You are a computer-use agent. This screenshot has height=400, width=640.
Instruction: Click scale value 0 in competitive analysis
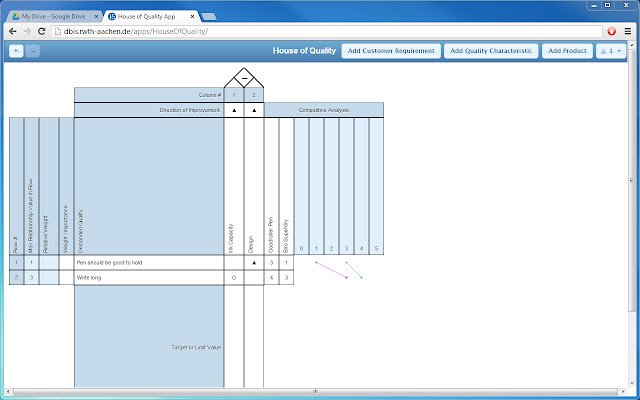pyautogui.click(x=302, y=249)
